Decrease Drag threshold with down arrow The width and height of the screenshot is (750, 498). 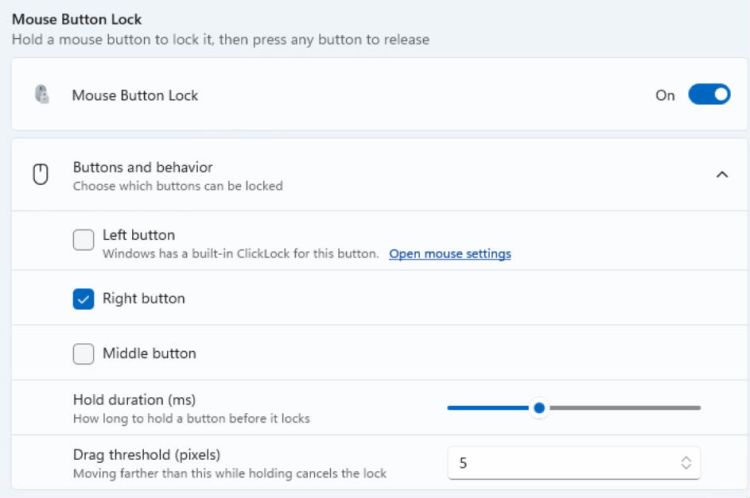click(x=686, y=466)
